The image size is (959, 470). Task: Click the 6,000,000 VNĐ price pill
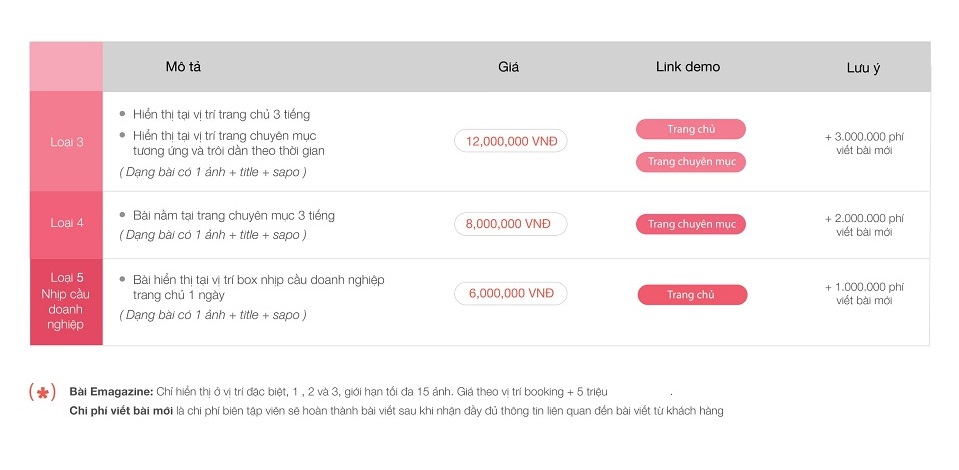tap(510, 294)
